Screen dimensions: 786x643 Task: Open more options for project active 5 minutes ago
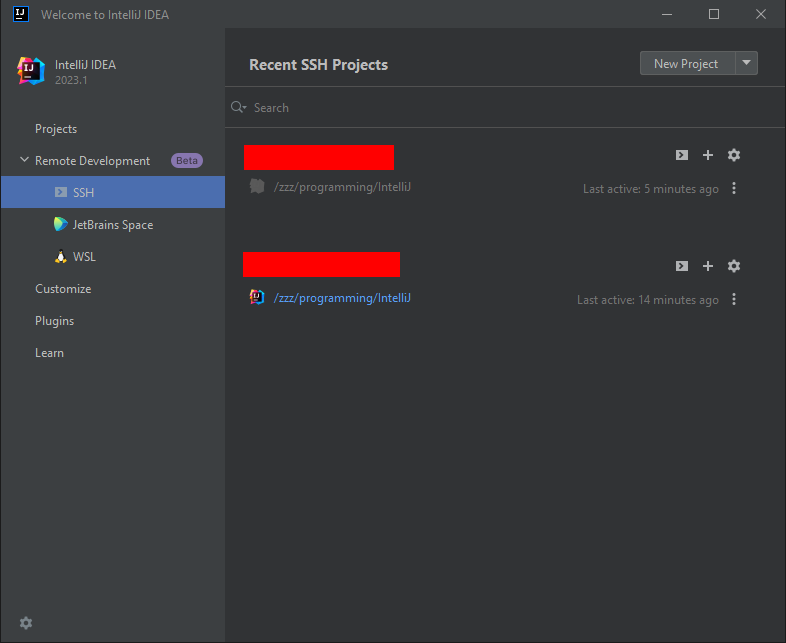(734, 188)
